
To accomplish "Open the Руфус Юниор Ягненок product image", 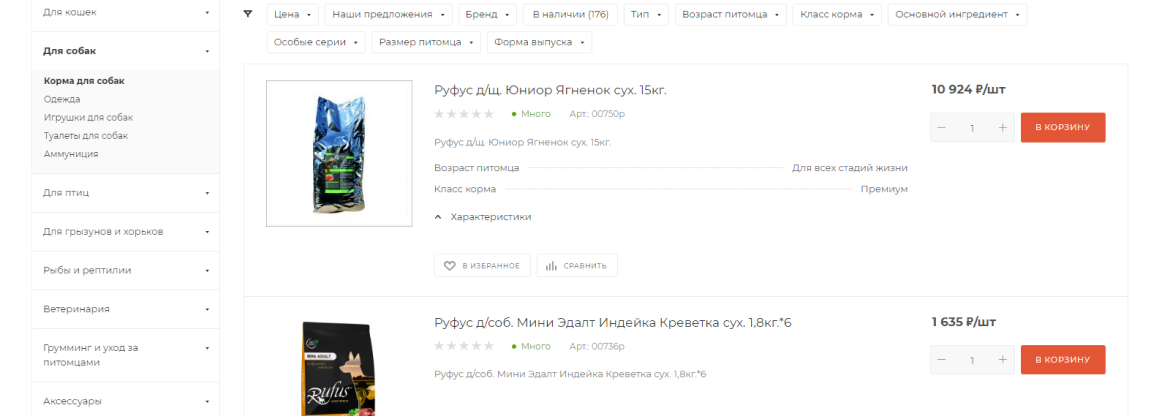I will pyautogui.click(x=340, y=153).
